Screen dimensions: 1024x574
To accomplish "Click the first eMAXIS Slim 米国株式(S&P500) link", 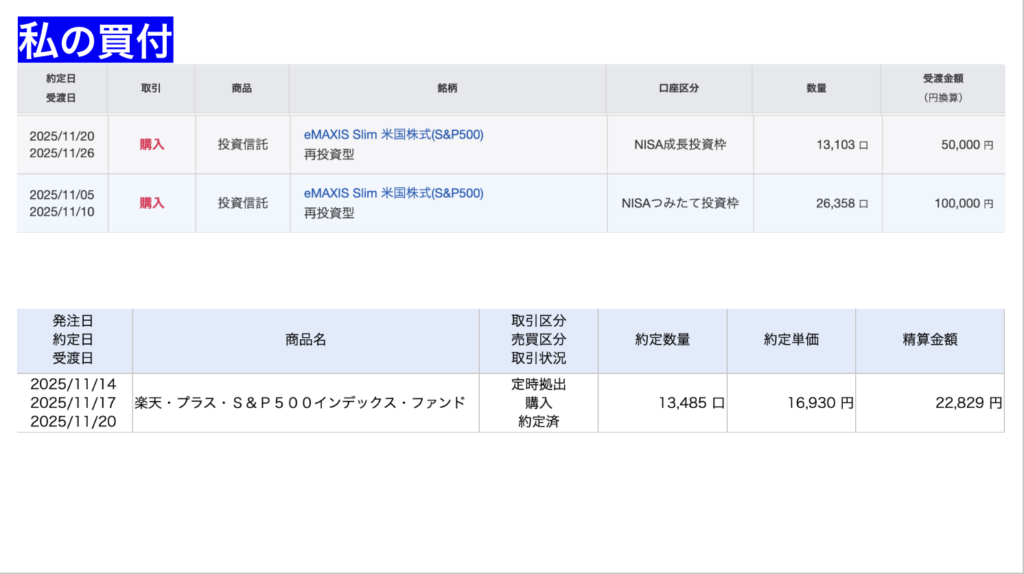I will [x=393, y=134].
